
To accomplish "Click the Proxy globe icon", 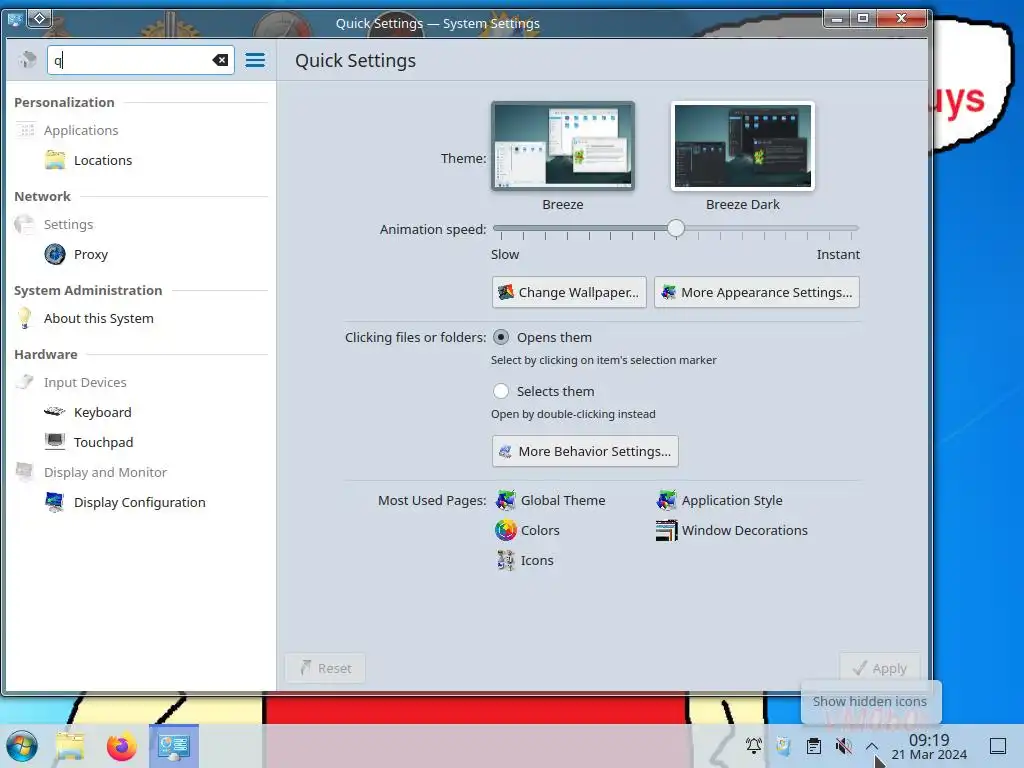I will (55, 254).
